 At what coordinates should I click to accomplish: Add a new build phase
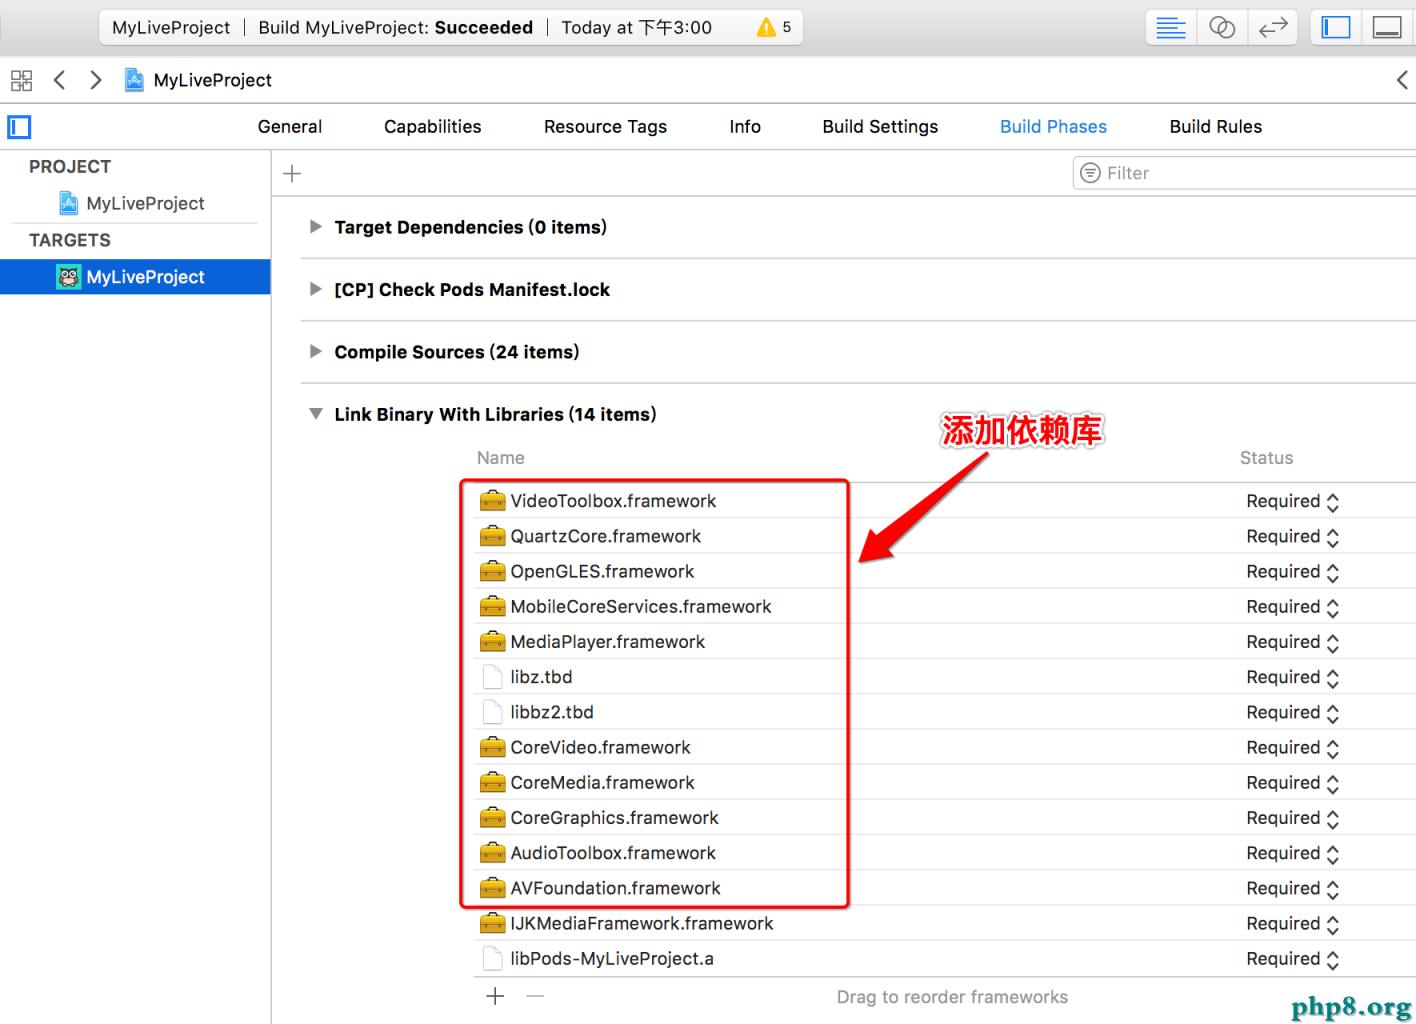click(x=292, y=174)
